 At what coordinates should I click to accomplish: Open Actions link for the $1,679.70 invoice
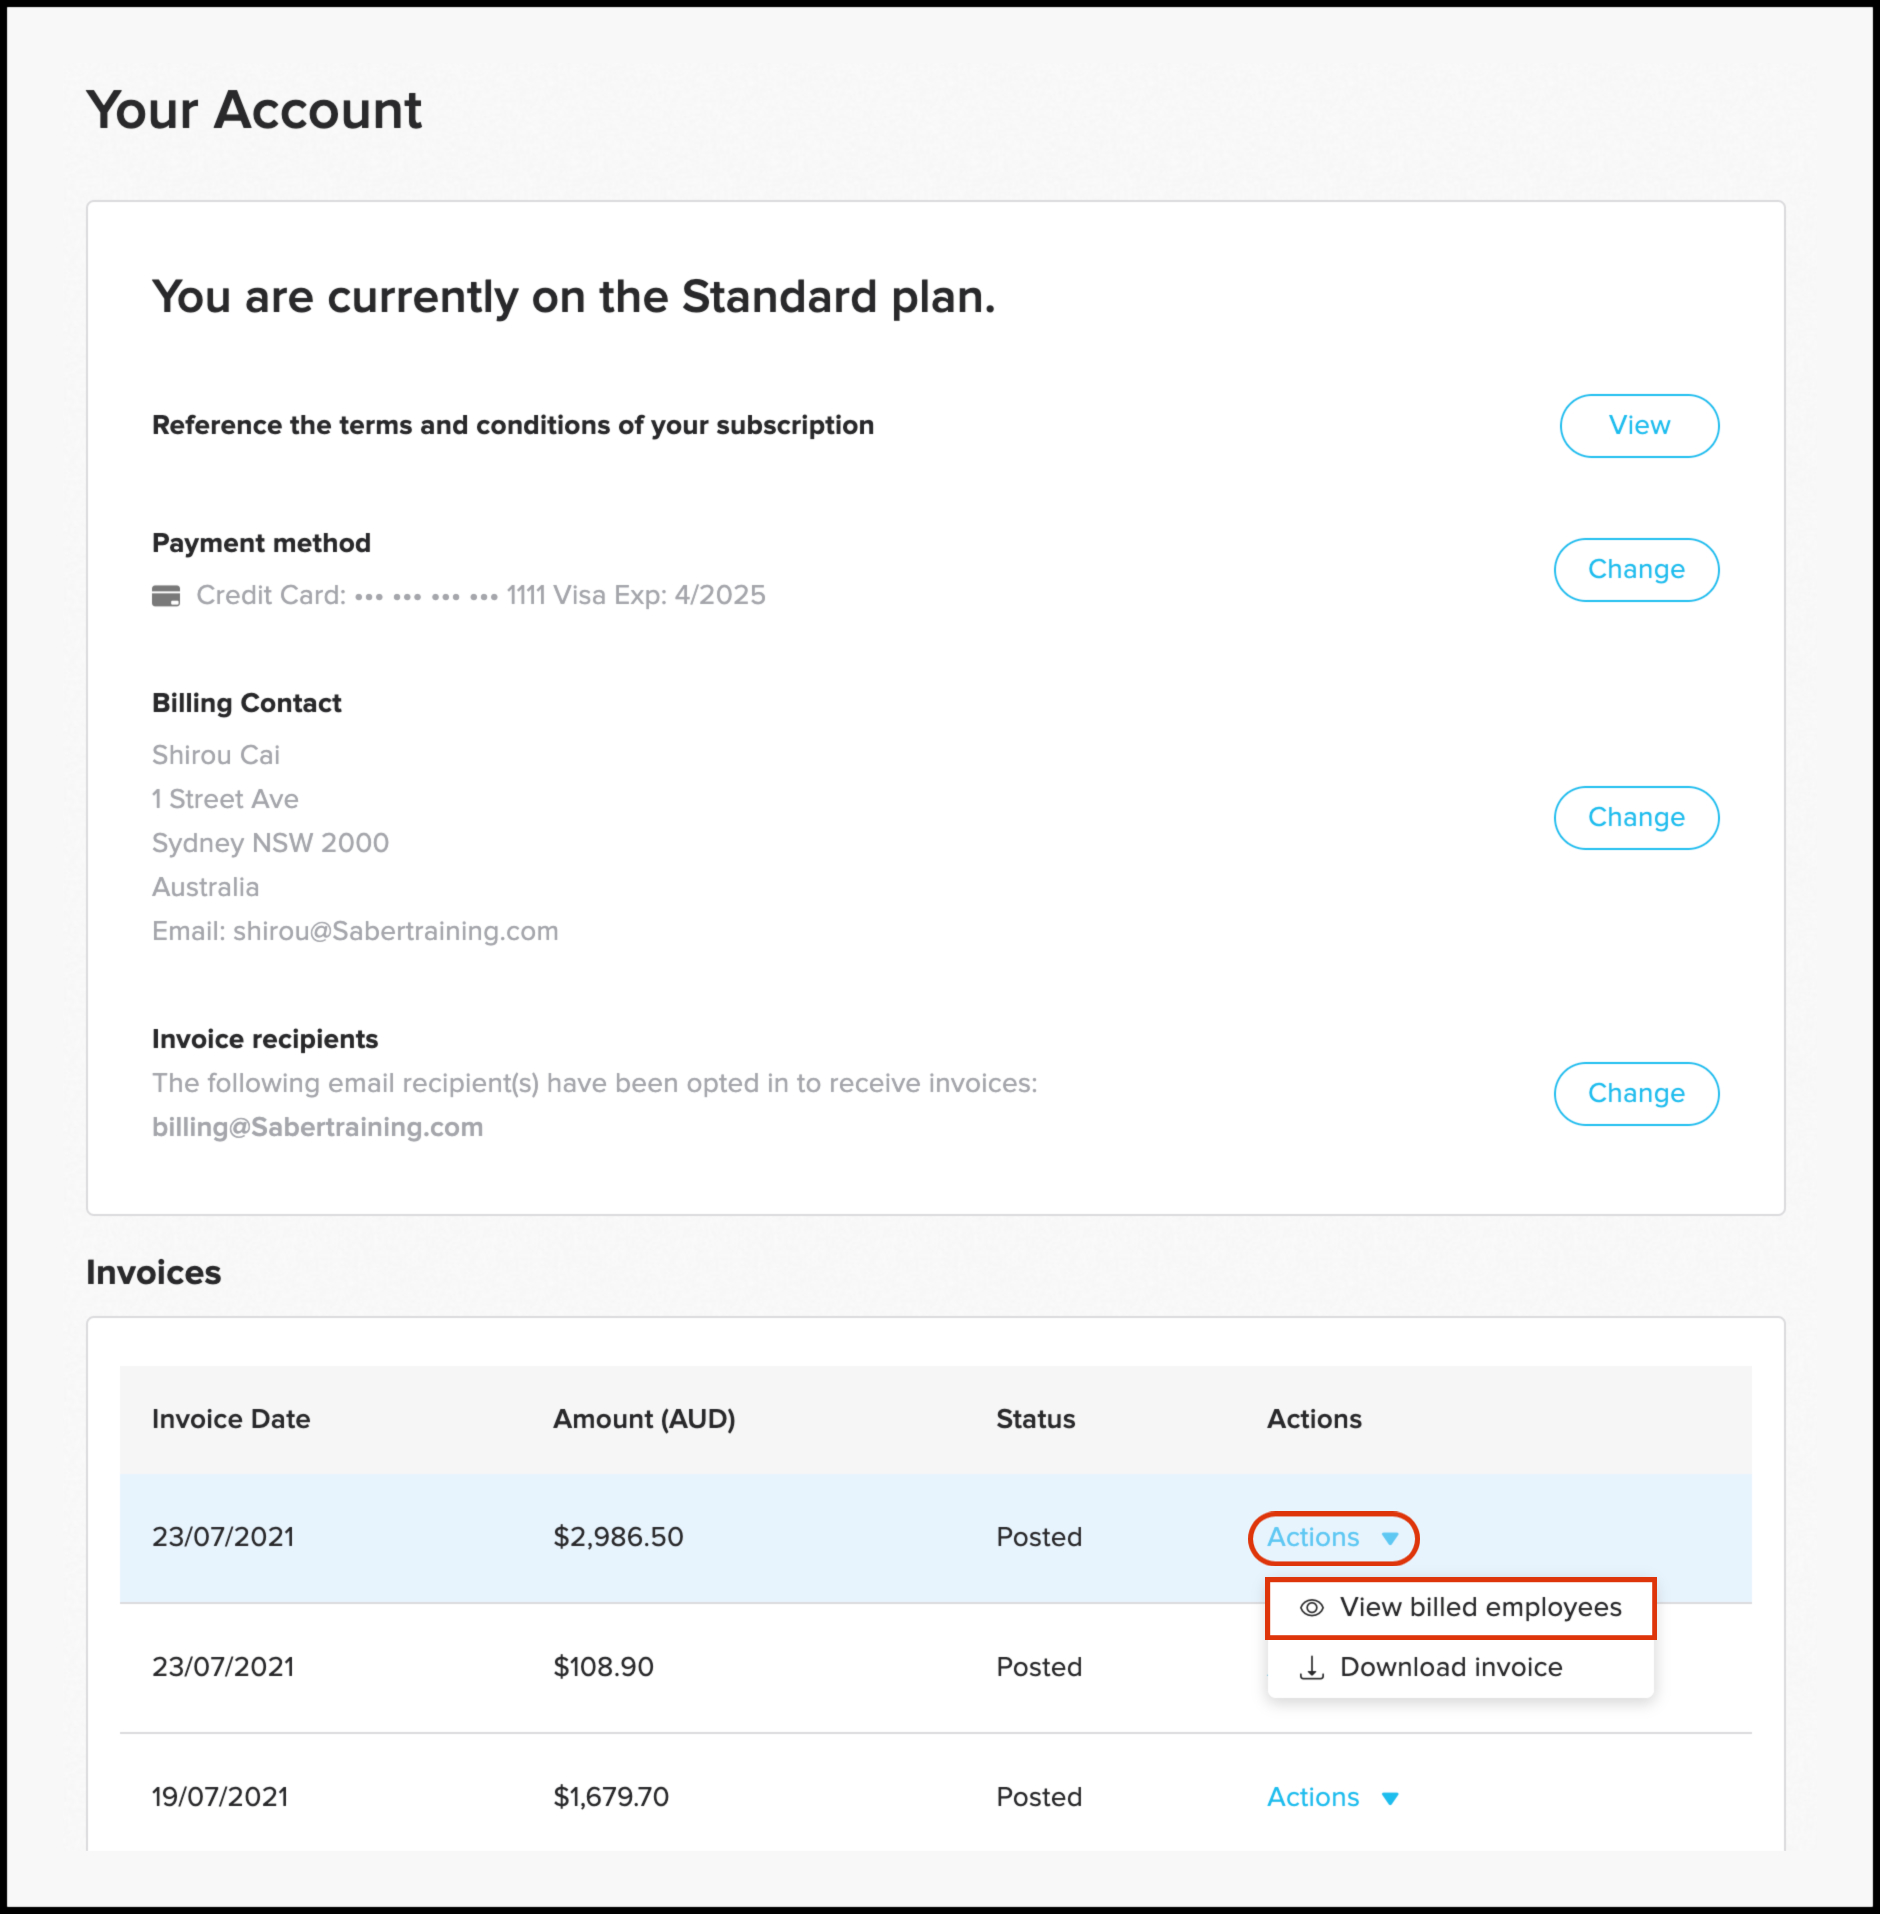tap(1313, 1797)
